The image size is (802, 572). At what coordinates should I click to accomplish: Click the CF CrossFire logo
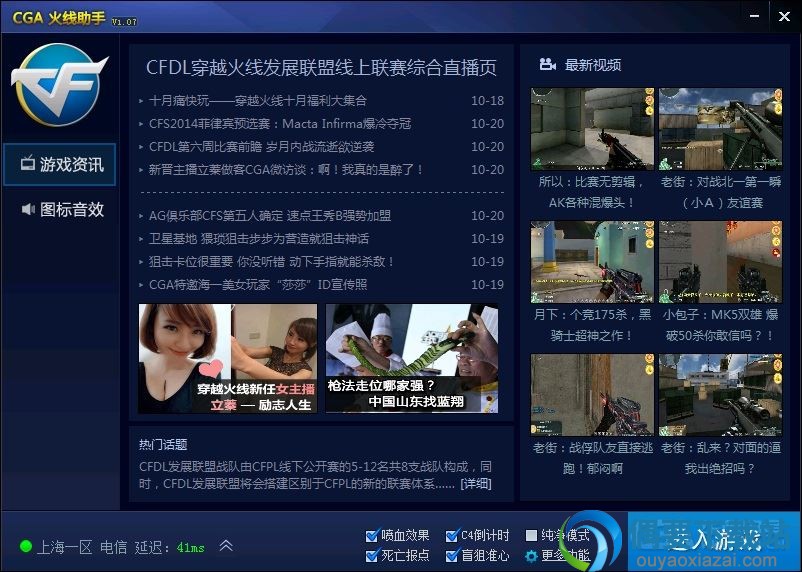pos(59,85)
